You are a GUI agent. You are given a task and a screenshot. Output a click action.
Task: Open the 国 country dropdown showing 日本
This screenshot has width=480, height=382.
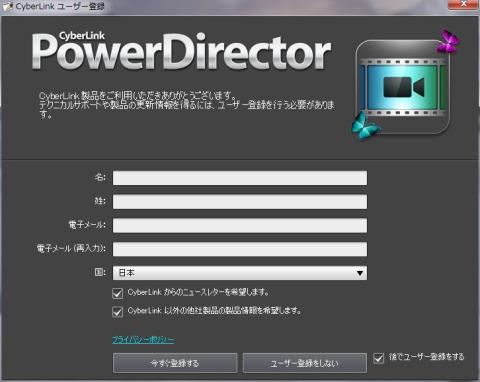tap(240, 273)
